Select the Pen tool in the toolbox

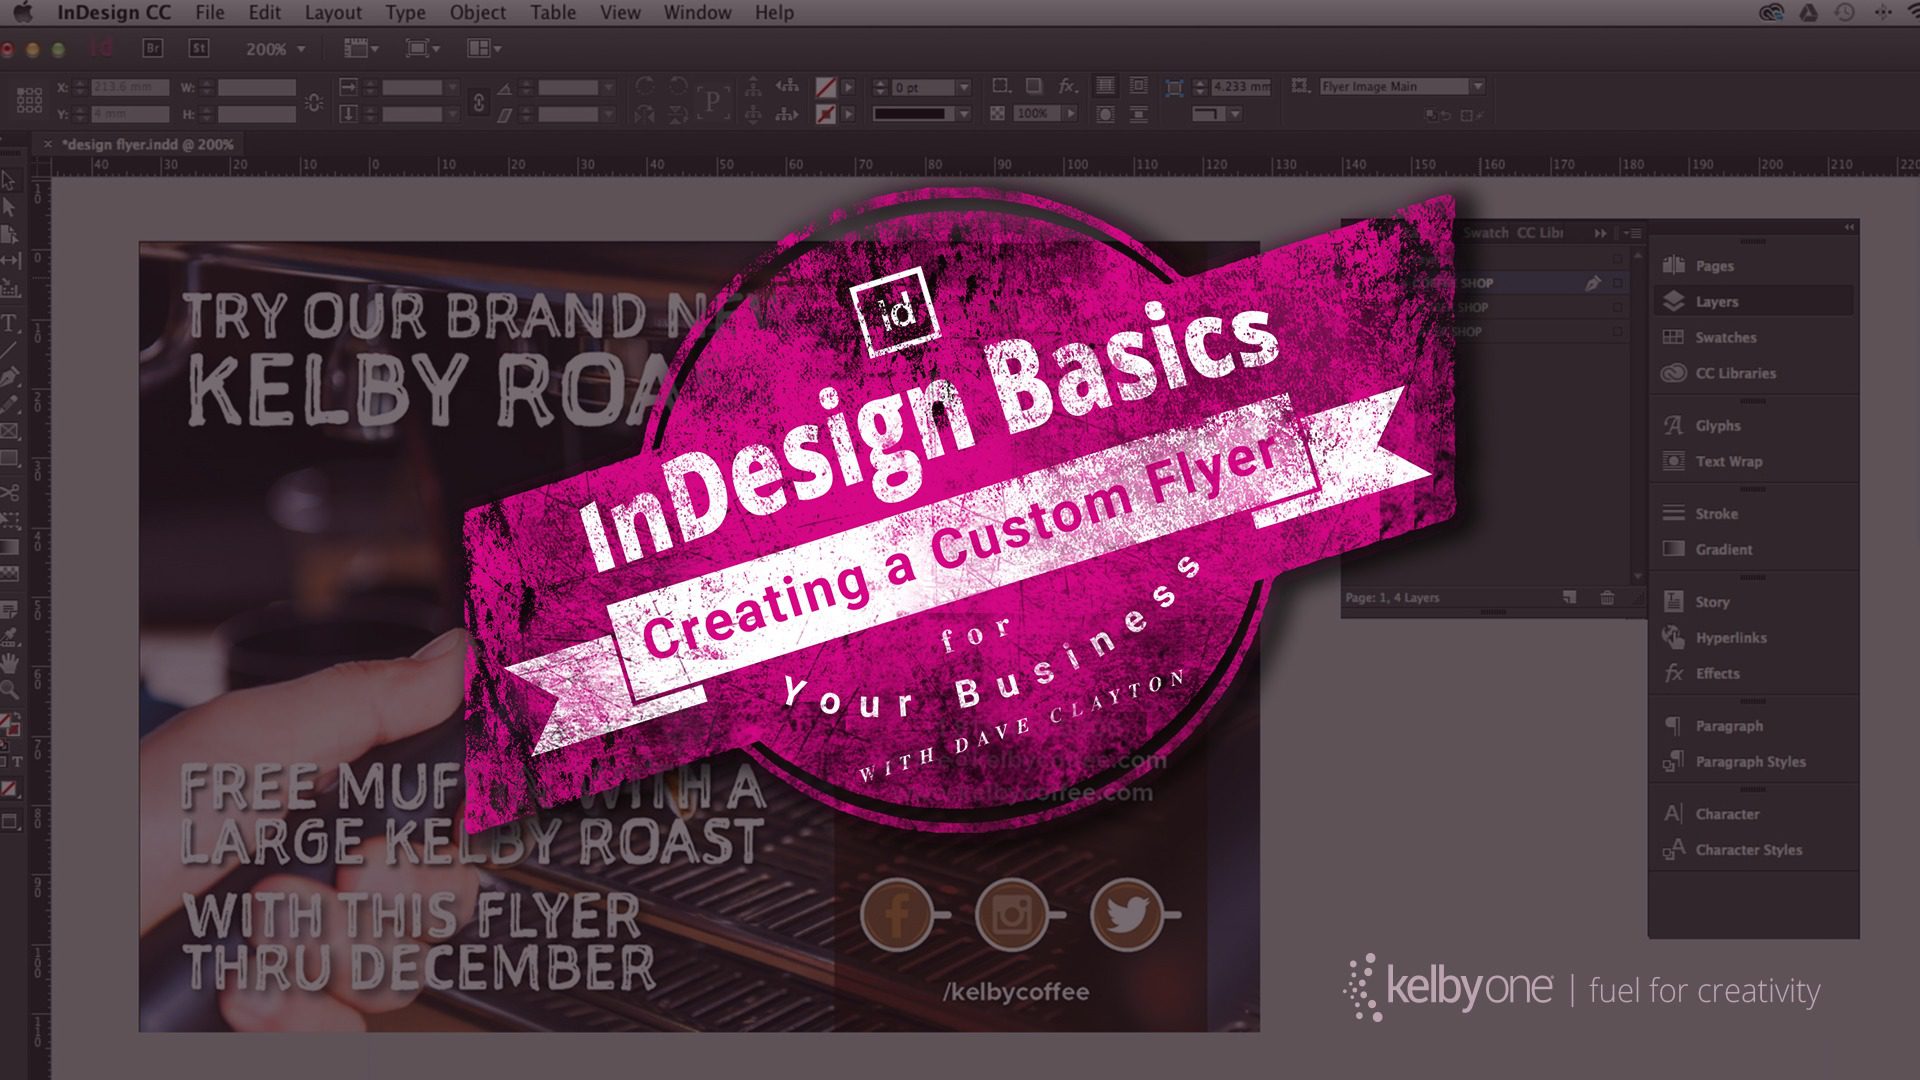pos(9,378)
